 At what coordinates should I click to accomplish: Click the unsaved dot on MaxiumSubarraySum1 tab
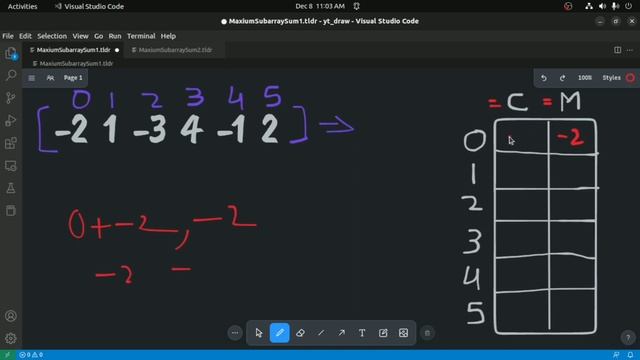click(x=117, y=50)
